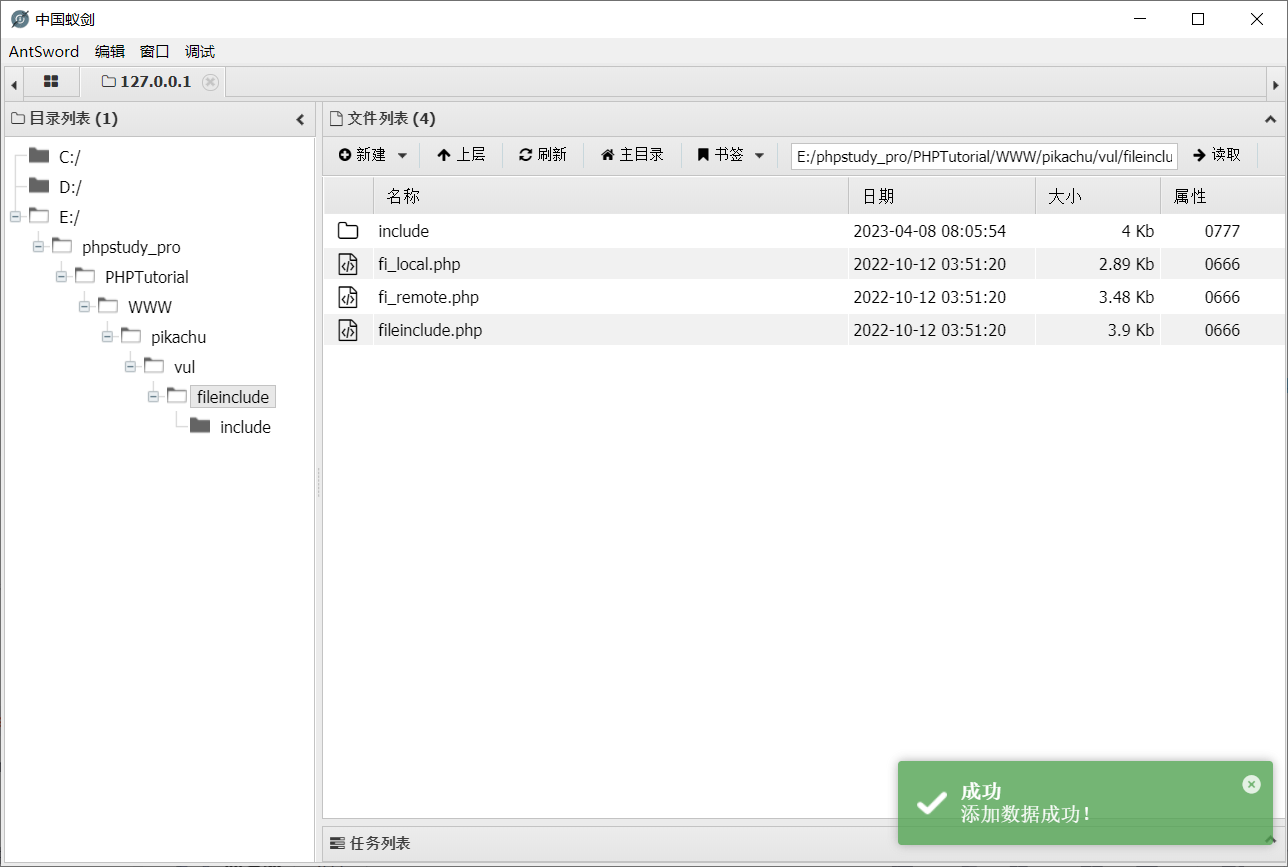Collapse the 目录列表 panel with its arrow

point(300,120)
